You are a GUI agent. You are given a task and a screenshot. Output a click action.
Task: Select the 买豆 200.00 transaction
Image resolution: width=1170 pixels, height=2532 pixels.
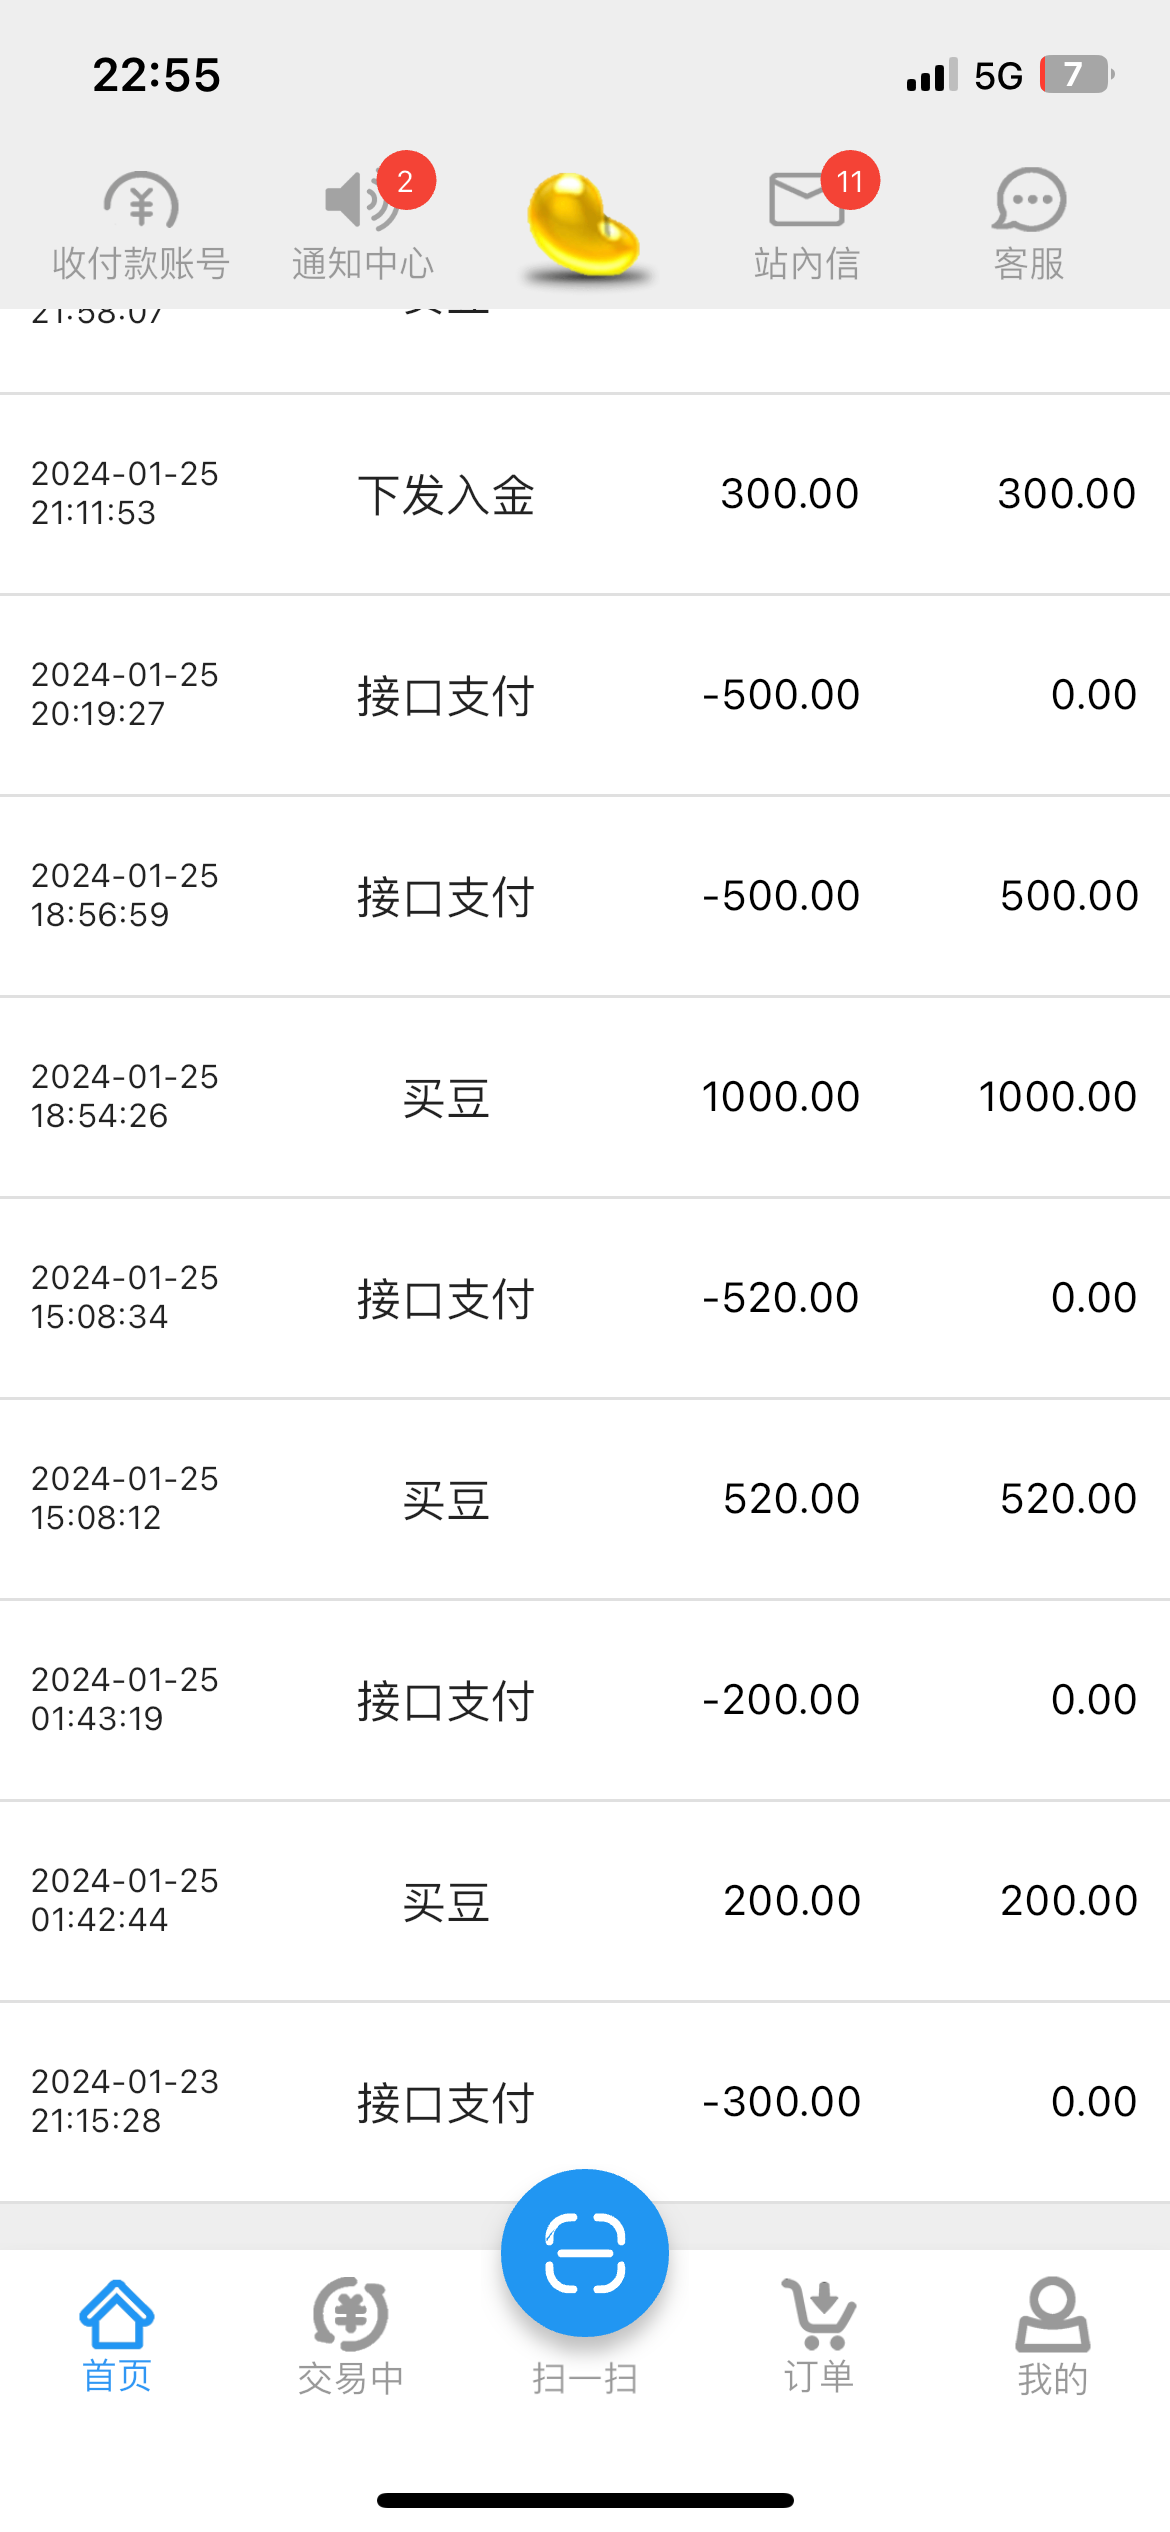(585, 1901)
